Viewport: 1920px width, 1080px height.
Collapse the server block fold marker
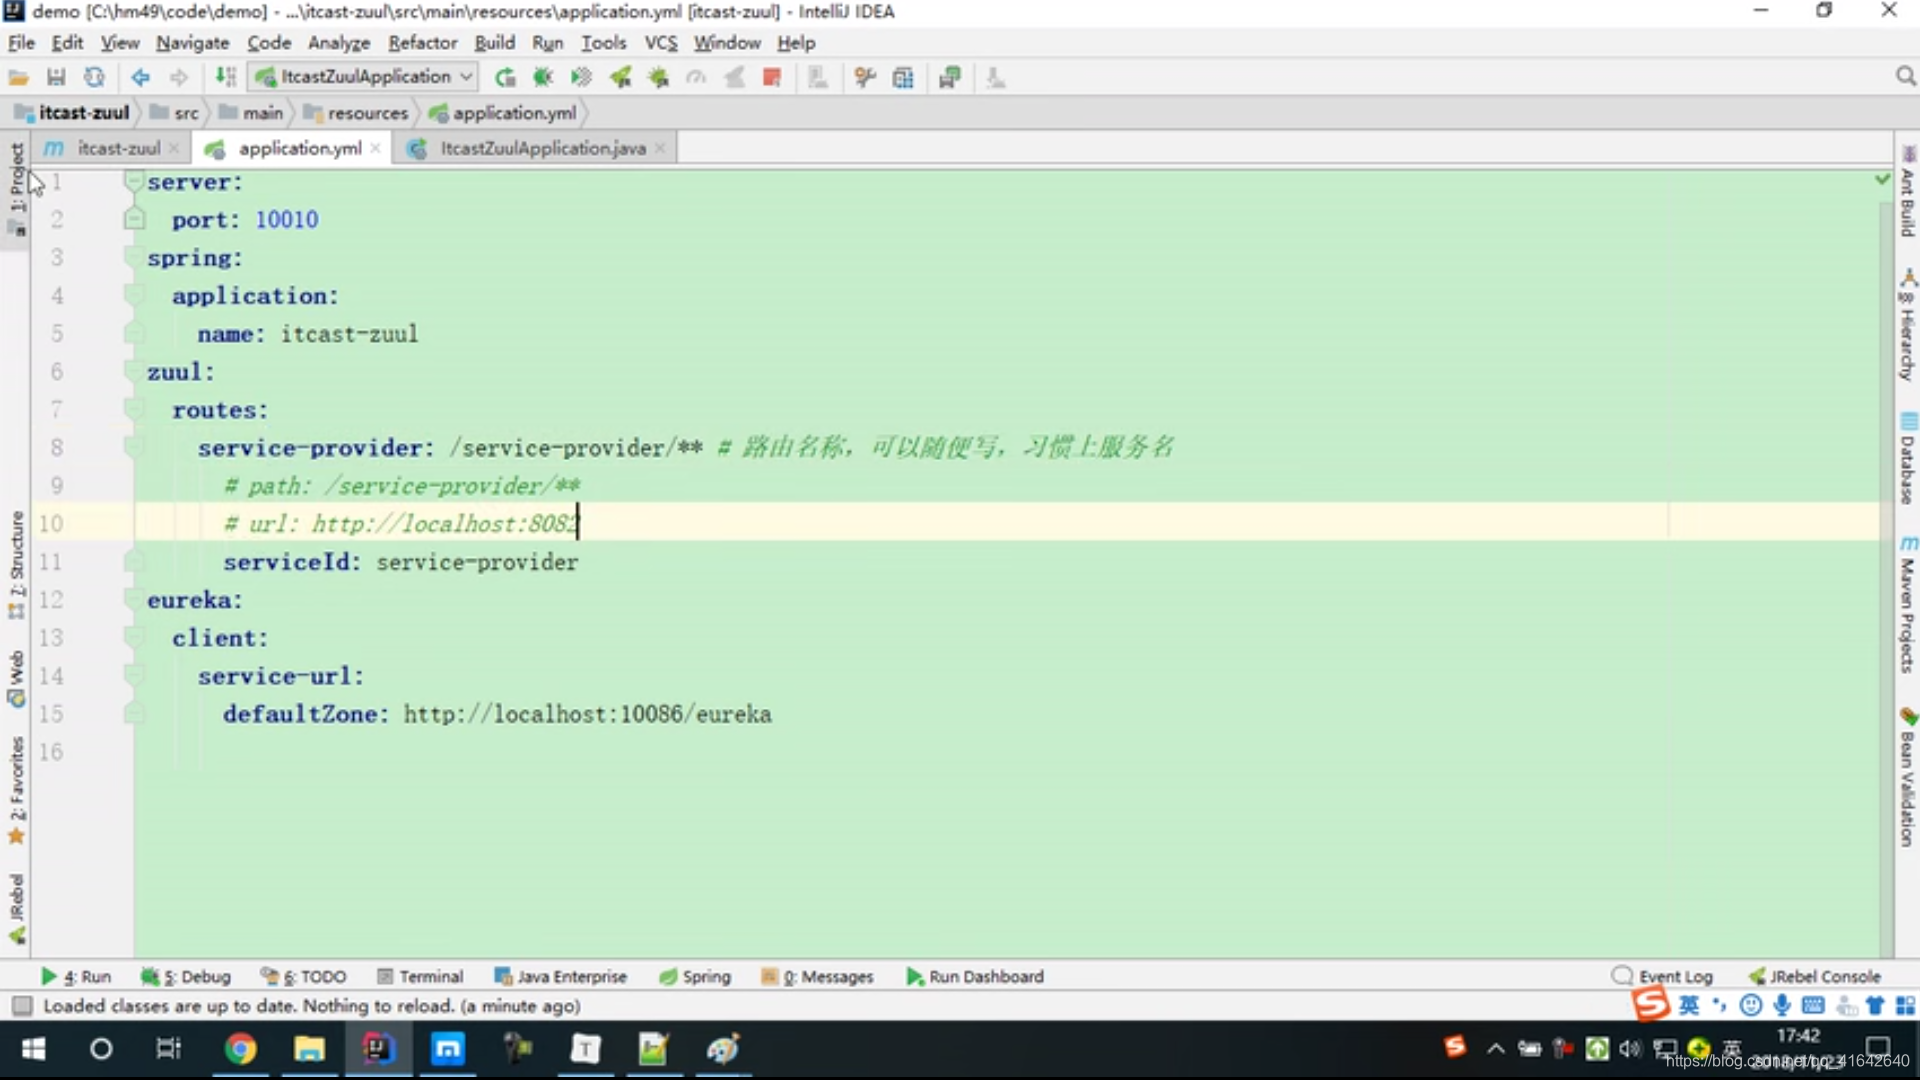(x=133, y=181)
